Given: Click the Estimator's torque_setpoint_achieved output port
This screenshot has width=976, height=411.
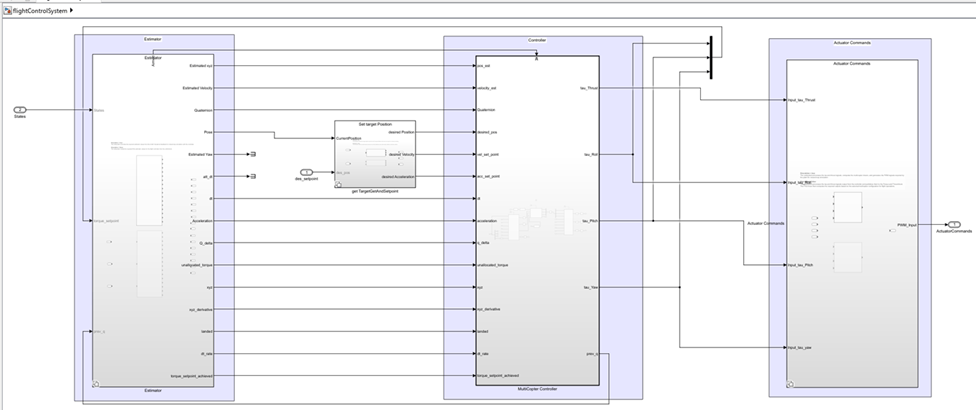Looking at the screenshot, I should click(x=192, y=376).
